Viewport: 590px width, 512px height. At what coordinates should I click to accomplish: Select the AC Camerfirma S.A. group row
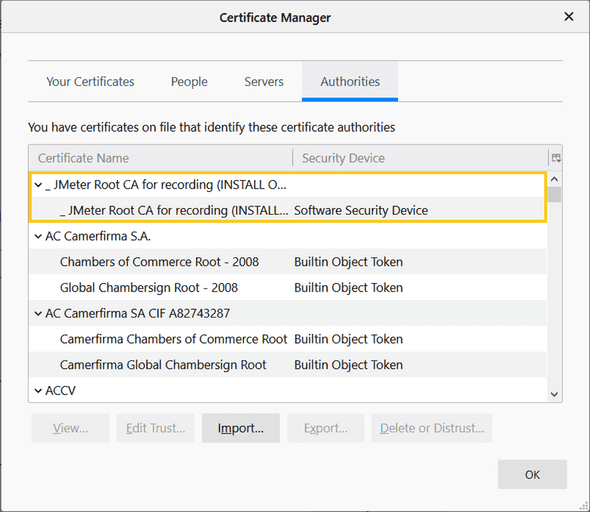[288, 236]
